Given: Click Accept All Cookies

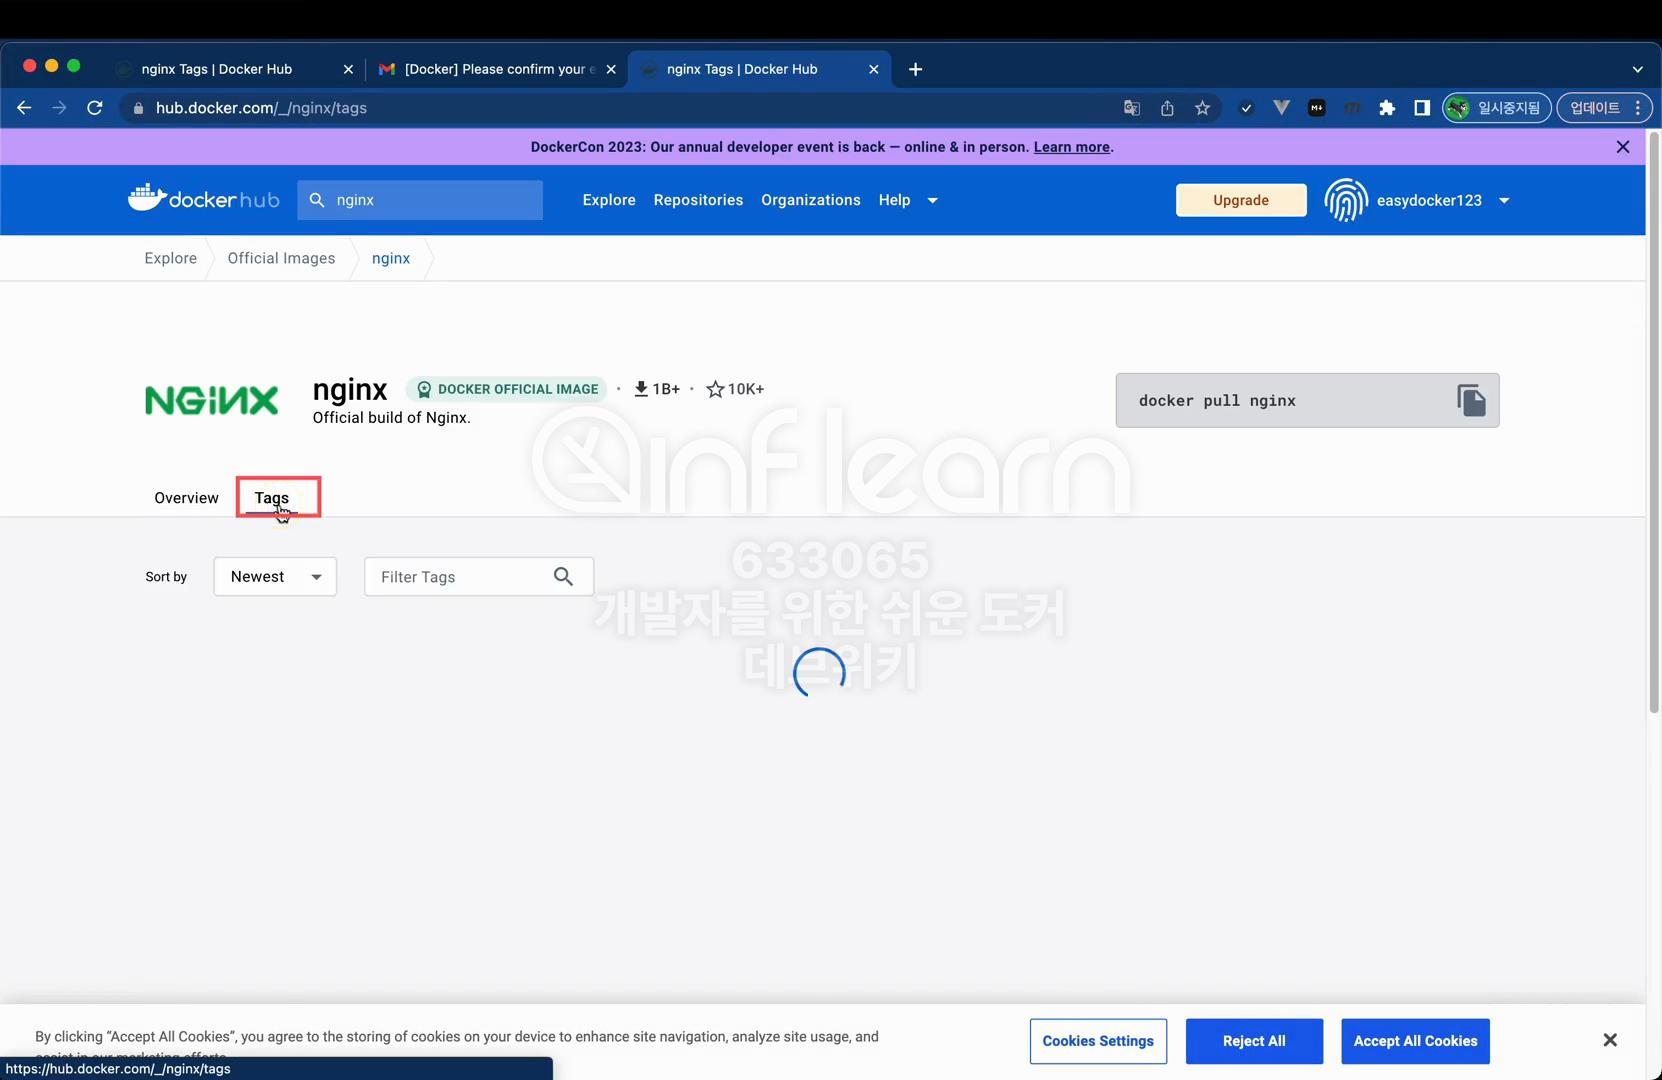Looking at the screenshot, I should 1415,1041.
